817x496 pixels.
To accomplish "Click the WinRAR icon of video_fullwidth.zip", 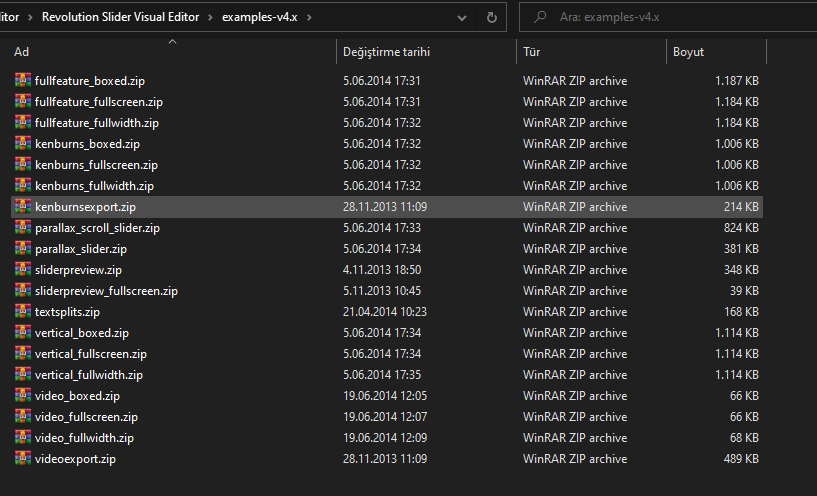I will point(22,437).
